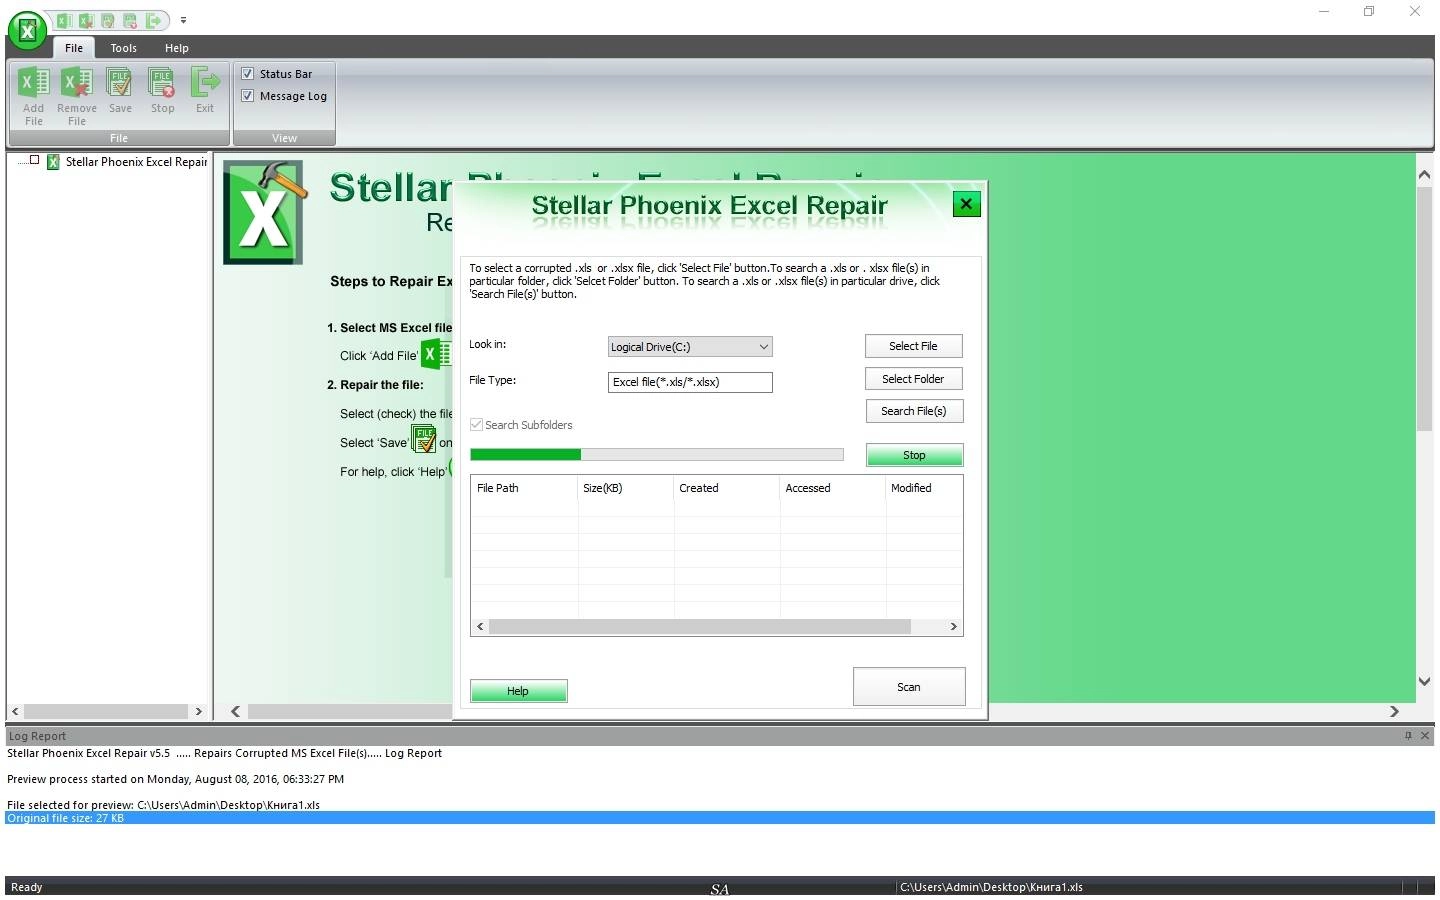Click main pane vertical scroll up arrow

click(x=1425, y=175)
